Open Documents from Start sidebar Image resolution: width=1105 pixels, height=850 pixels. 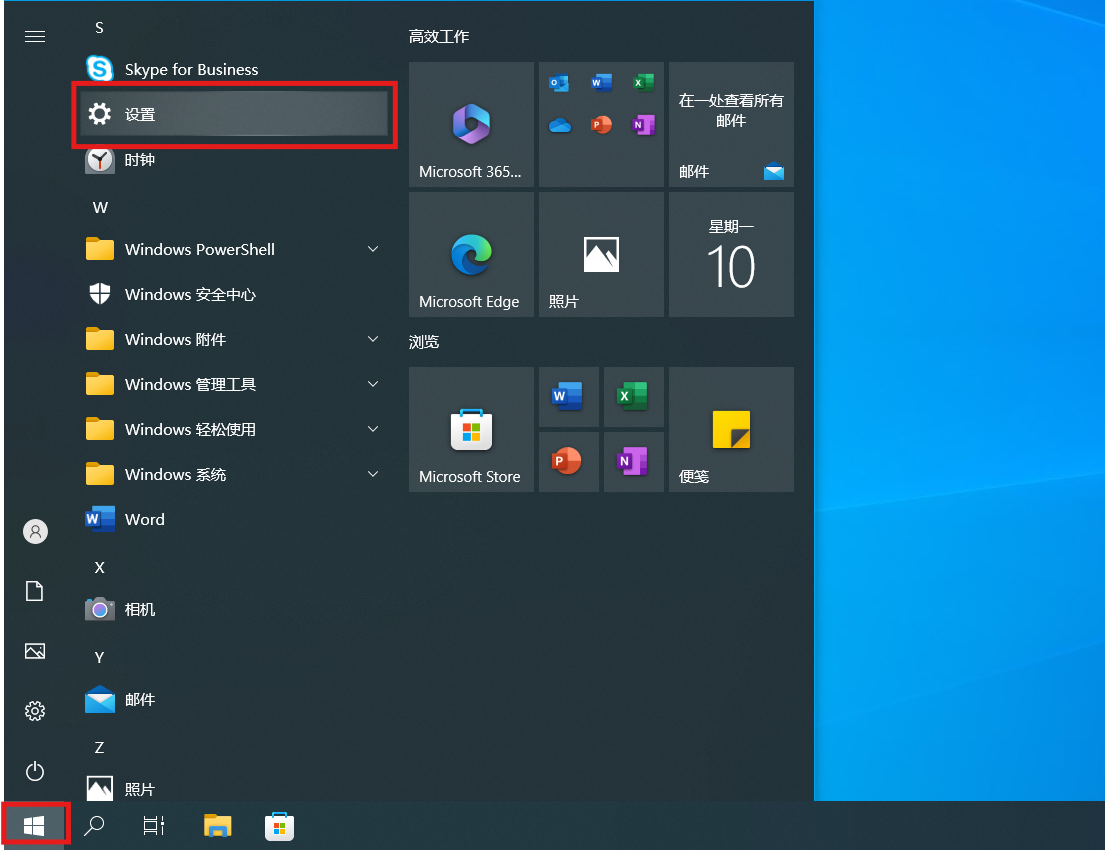[35, 591]
